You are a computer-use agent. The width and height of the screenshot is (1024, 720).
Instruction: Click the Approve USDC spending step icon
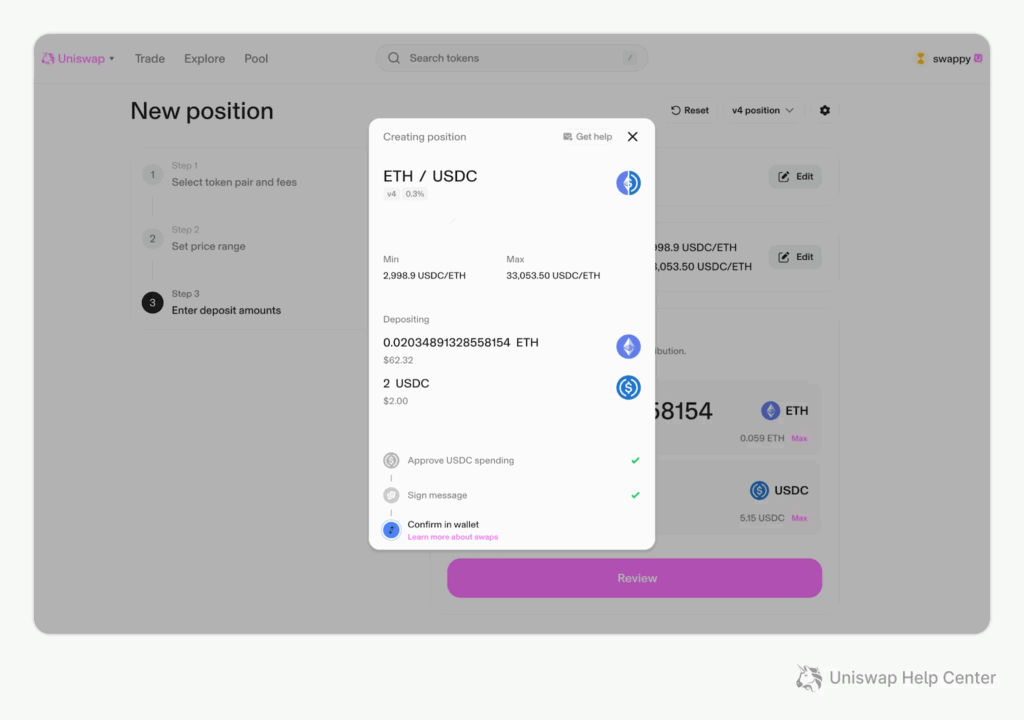coord(391,461)
